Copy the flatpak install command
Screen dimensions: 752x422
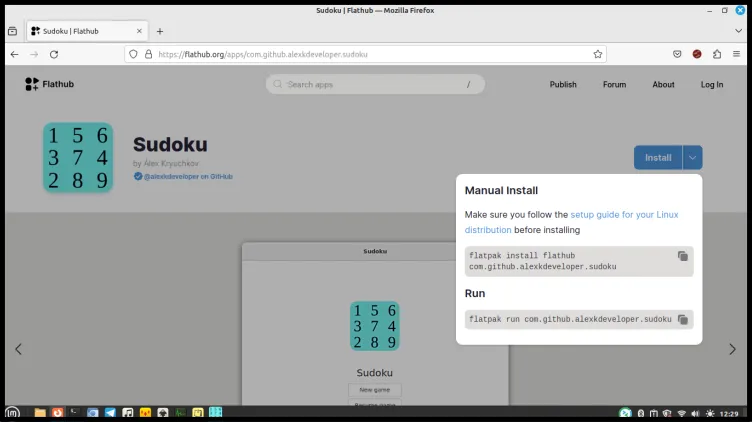coord(682,256)
